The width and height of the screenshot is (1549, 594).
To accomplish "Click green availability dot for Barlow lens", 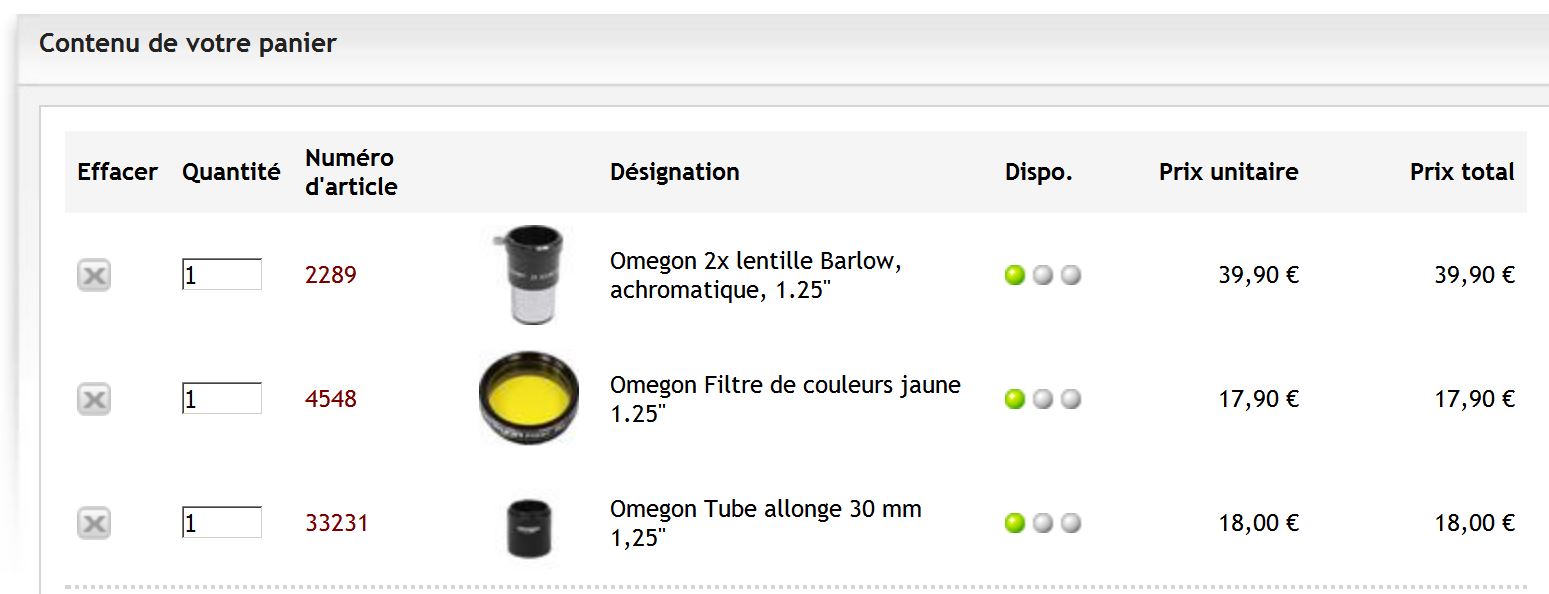I will tap(1015, 275).
